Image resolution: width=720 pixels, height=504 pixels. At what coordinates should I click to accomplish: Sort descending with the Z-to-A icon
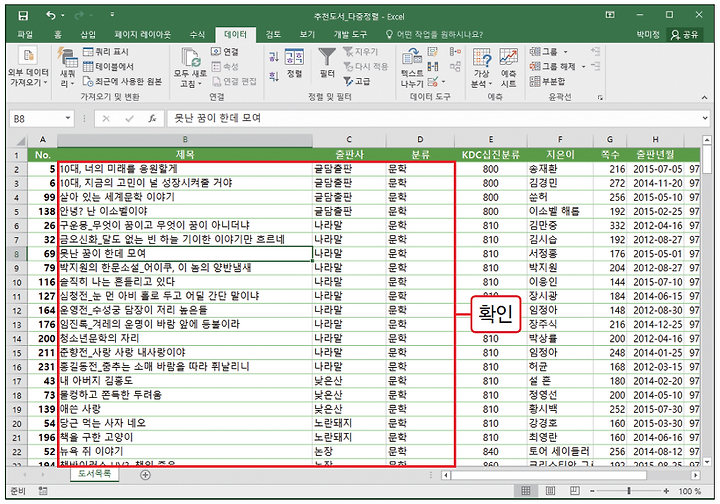click(274, 77)
